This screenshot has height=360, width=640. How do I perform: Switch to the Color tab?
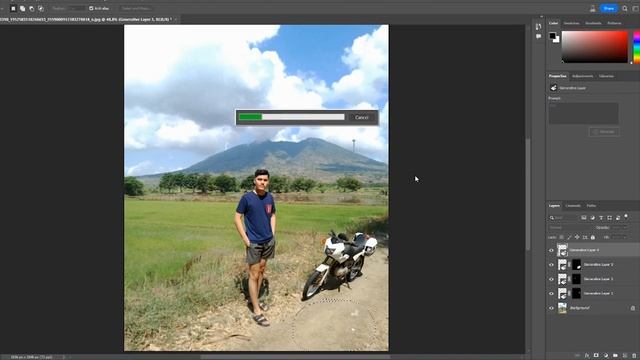tap(553, 23)
